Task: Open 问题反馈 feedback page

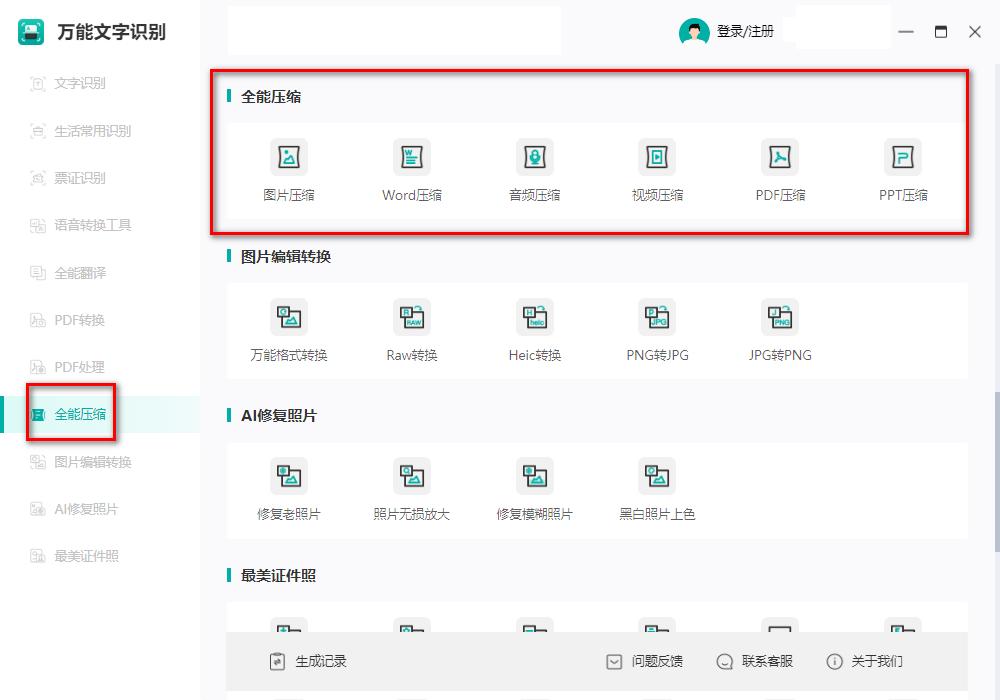Action: click(645, 661)
